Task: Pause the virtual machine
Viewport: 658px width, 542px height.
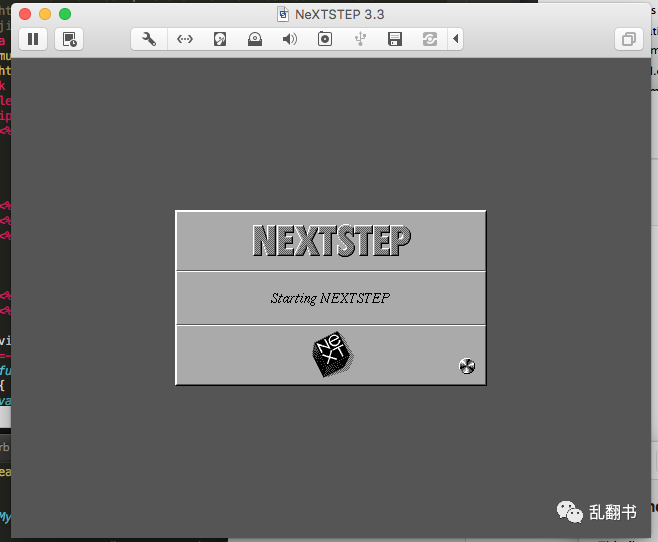Action: 33,39
